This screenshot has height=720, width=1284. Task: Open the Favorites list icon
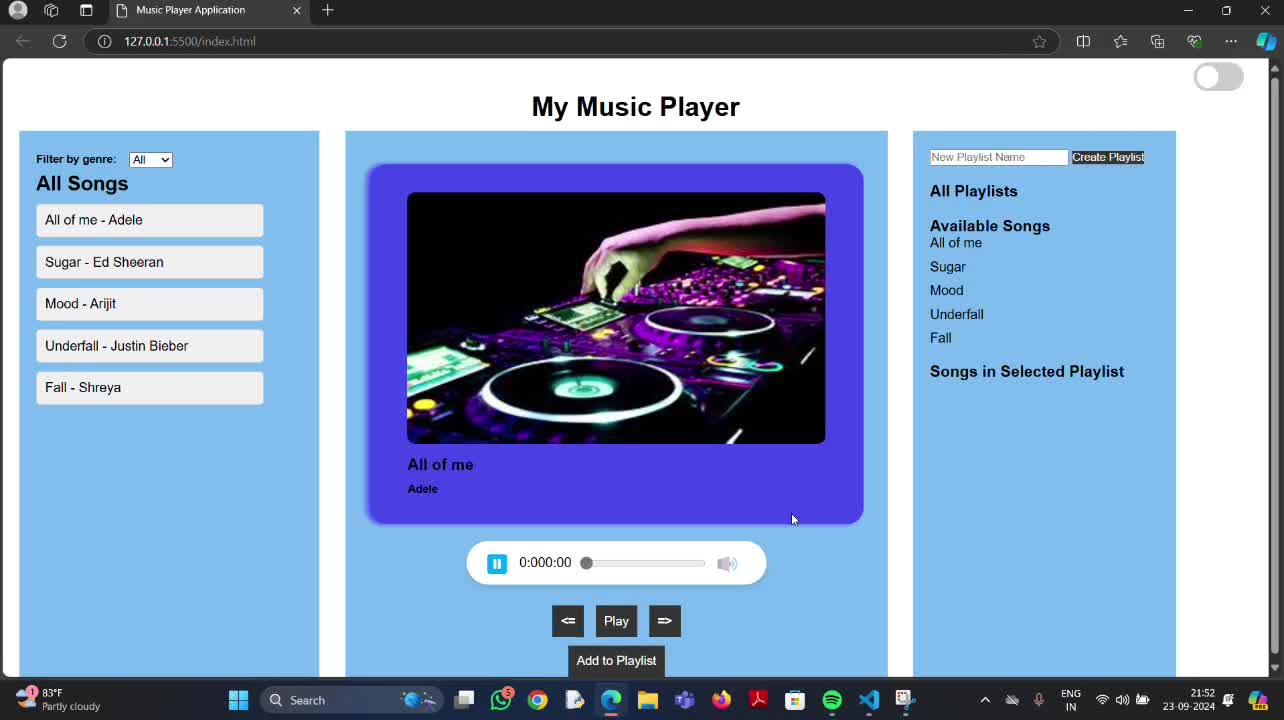(x=1120, y=41)
